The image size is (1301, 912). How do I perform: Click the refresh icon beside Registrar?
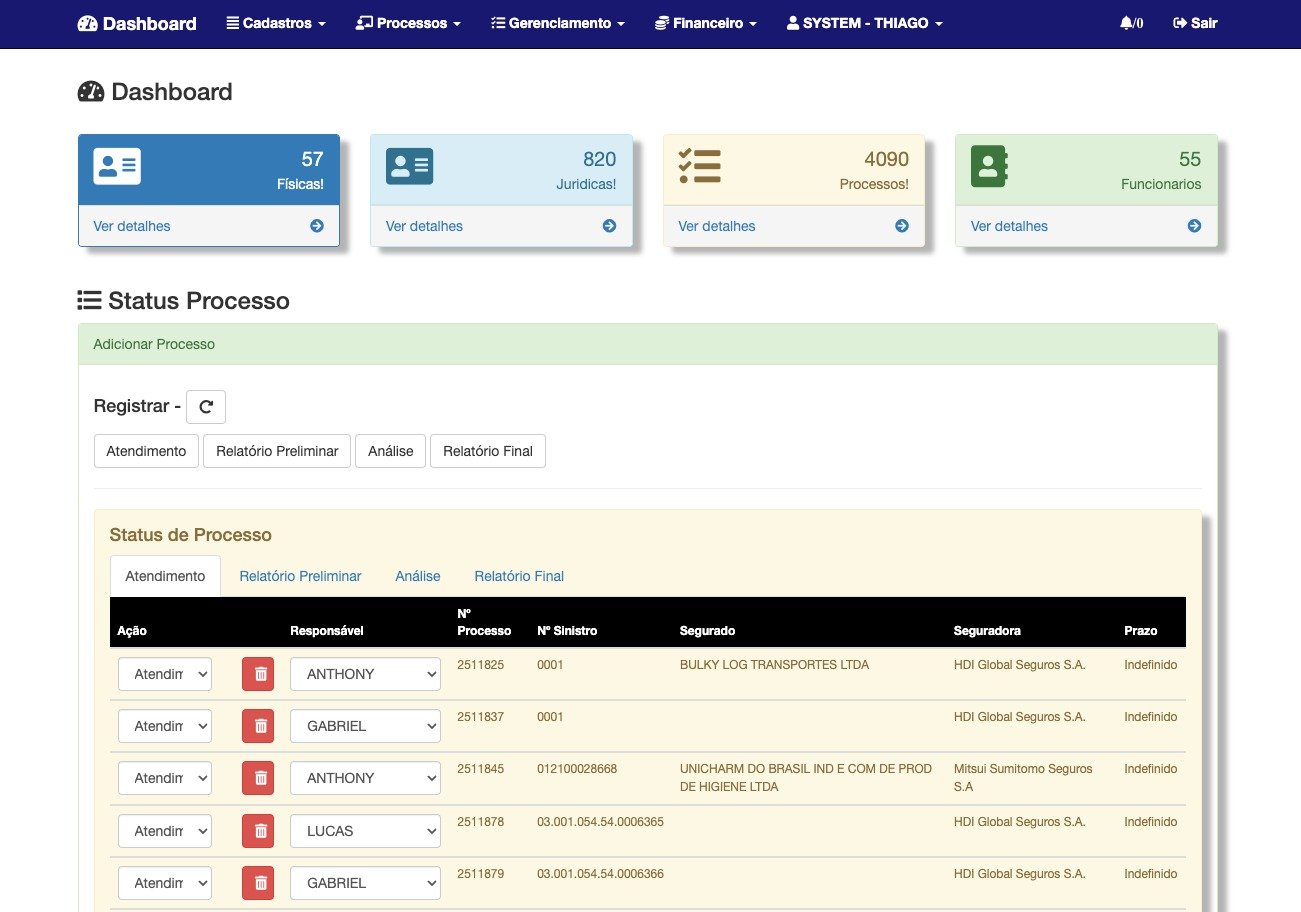(206, 407)
